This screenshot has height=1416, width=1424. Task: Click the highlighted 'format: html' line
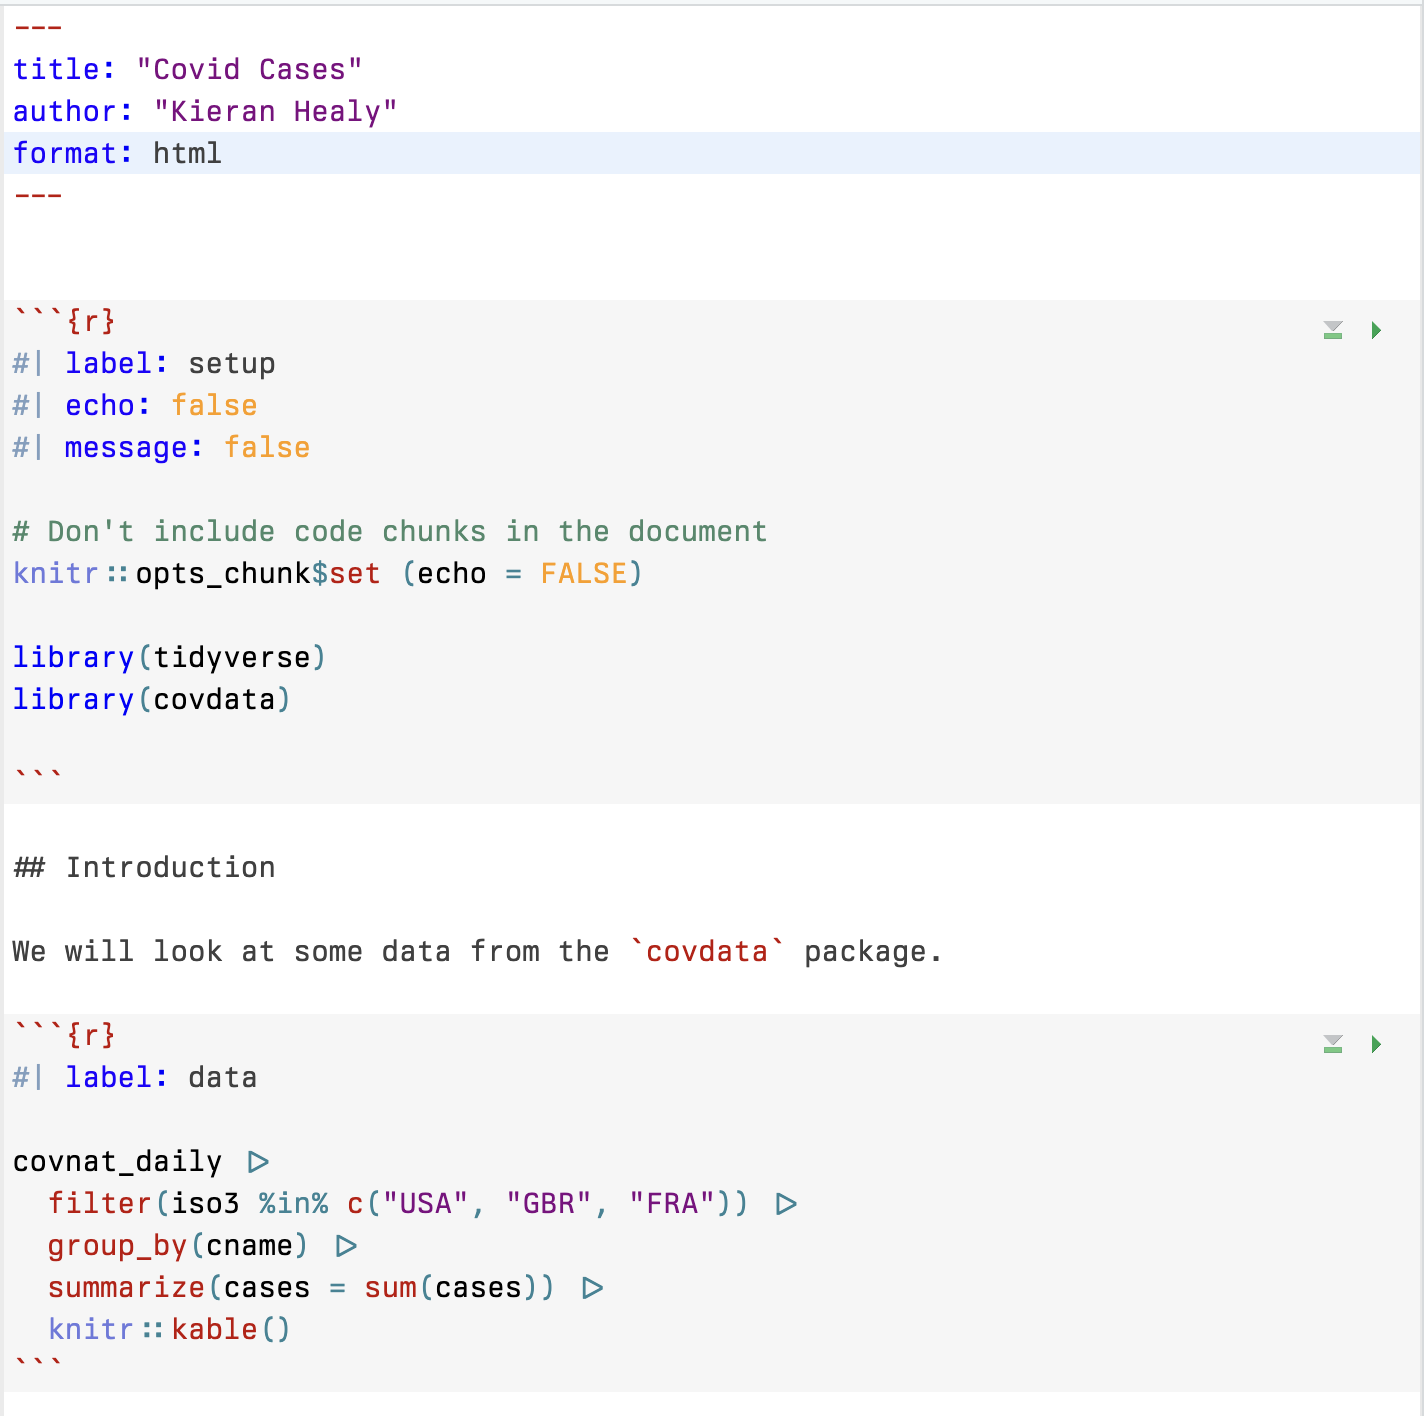pos(118,154)
